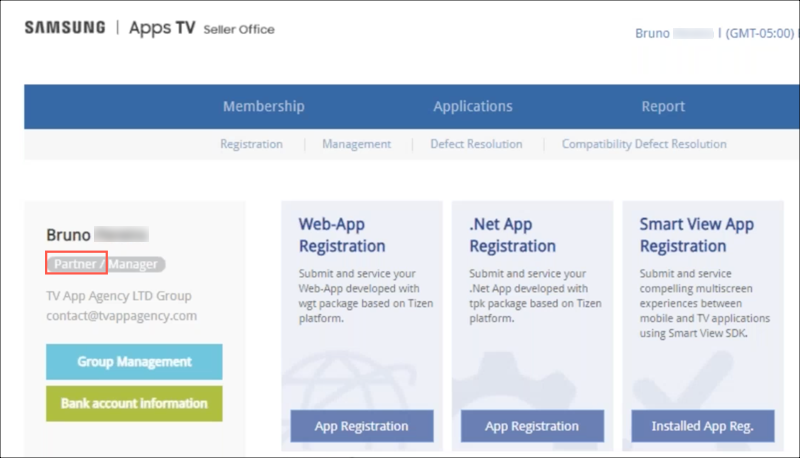Click the Samsung logo

click(65, 27)
